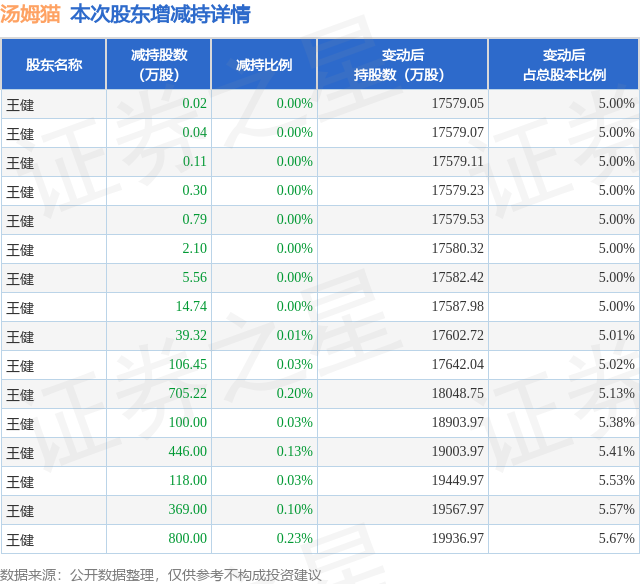Click the 17580.32 holdings value
The width and height of the screenshot is (640, 584).
coord(458,248)
